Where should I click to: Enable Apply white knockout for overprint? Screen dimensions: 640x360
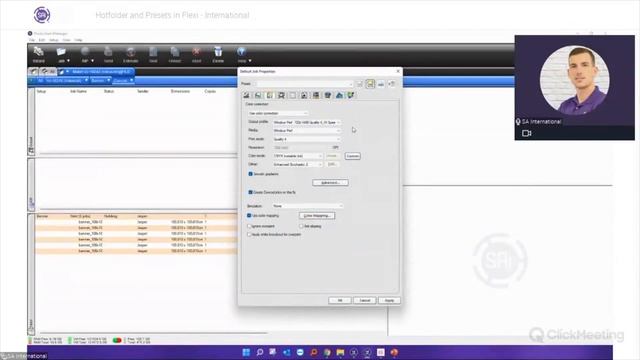(249, 235)
